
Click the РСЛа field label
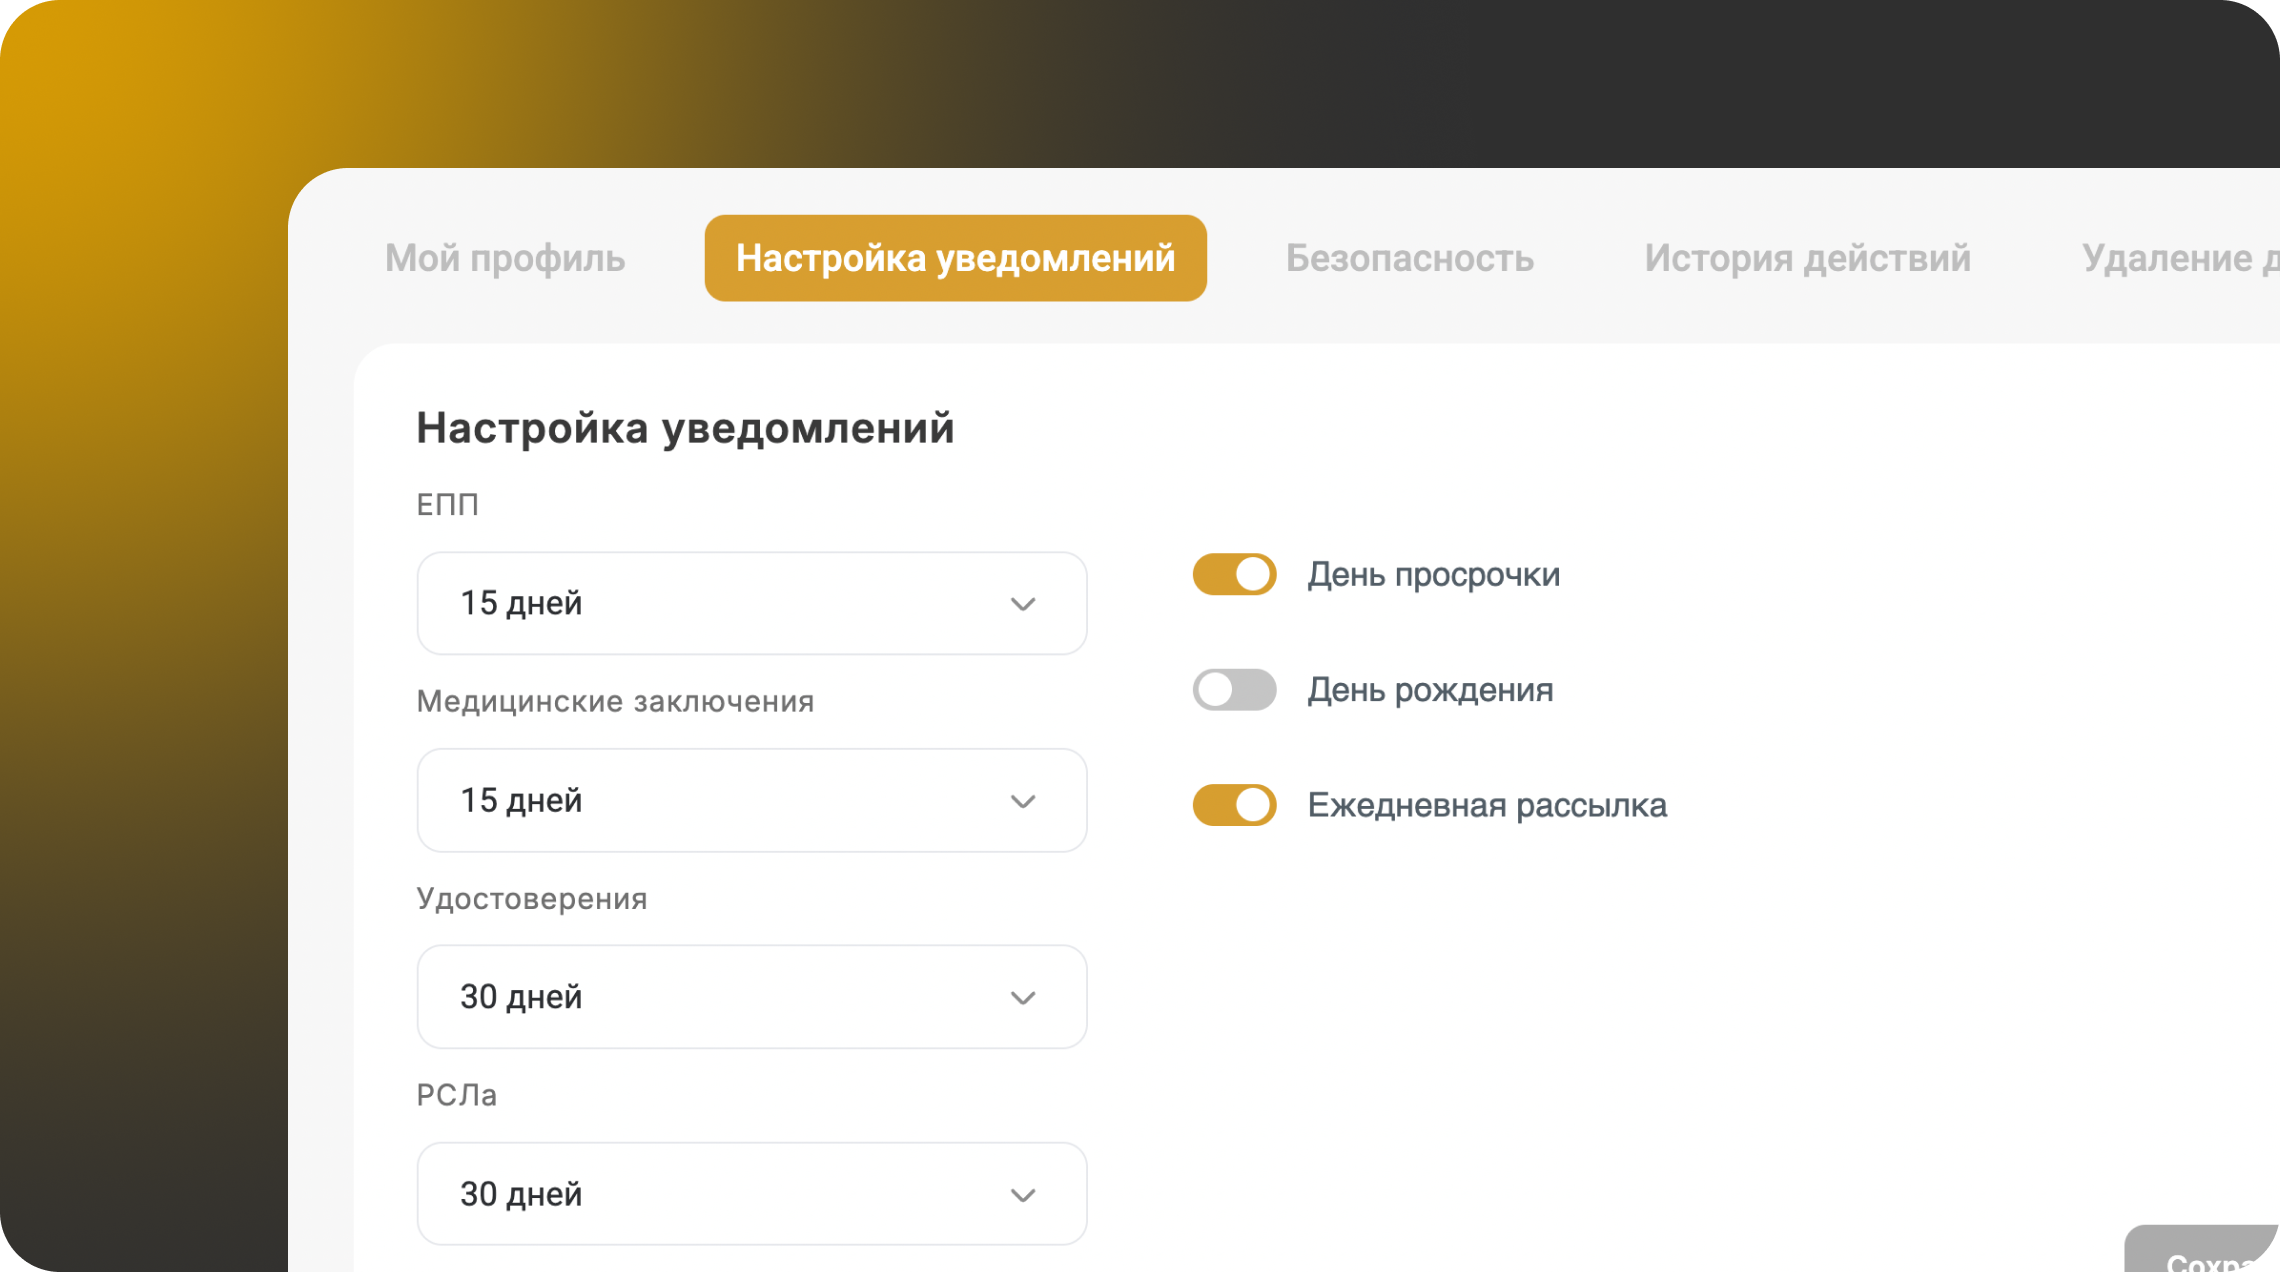(x=456, y=1096)
